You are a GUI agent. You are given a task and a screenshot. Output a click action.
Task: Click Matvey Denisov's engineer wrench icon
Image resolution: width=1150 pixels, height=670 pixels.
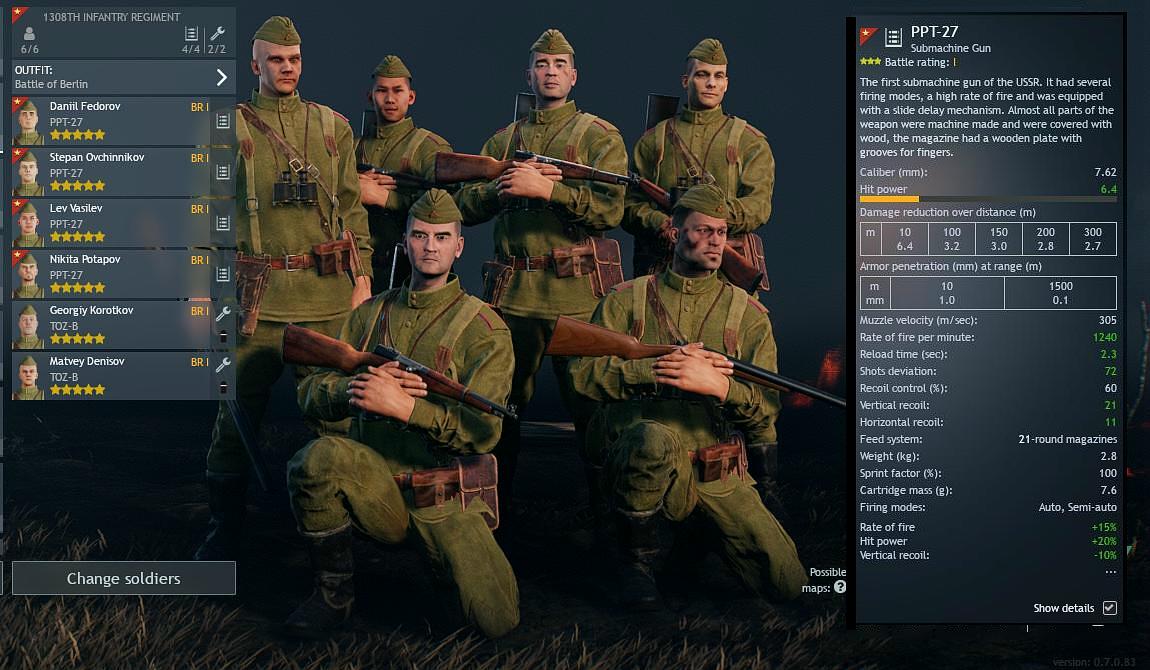click(x=223, y=365)
